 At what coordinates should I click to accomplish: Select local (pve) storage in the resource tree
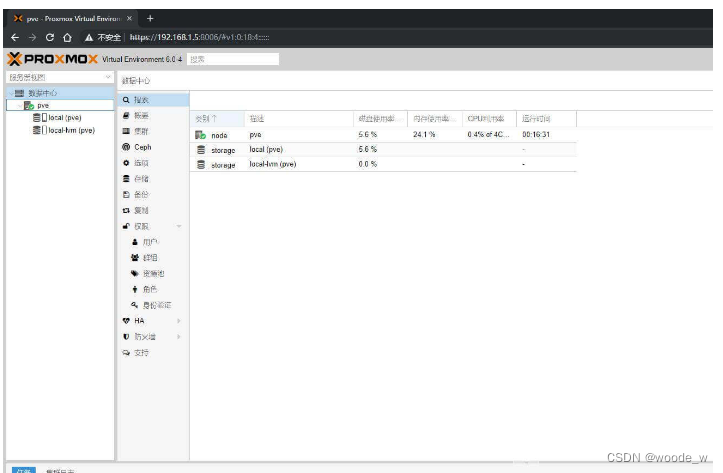click(60, 118)
